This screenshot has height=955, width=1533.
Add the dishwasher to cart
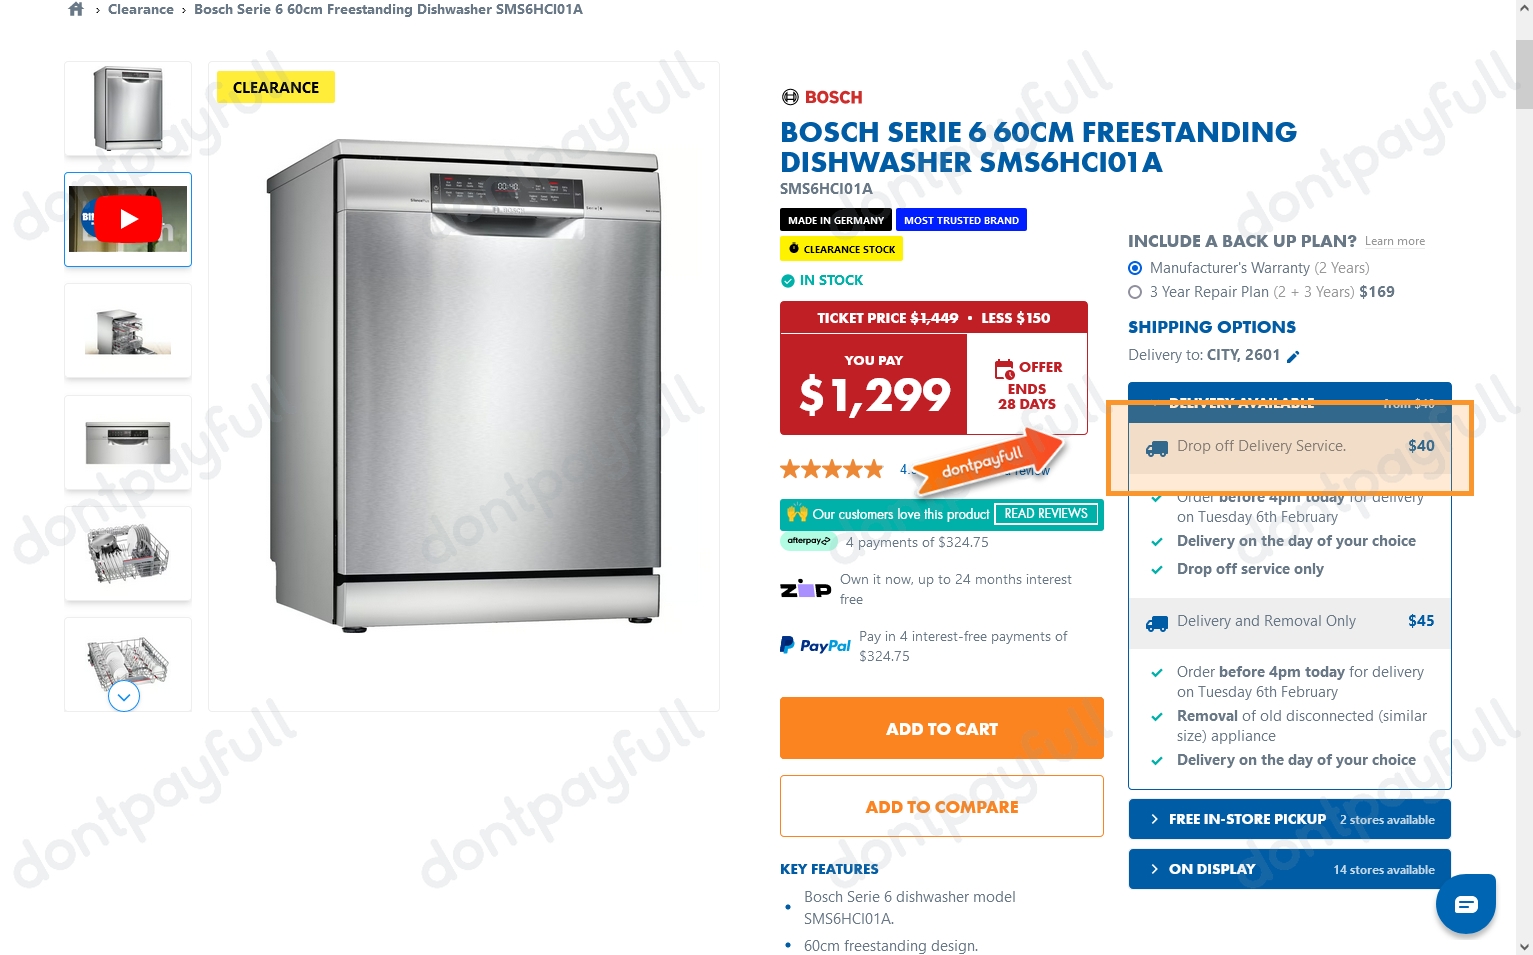[941, 728]
